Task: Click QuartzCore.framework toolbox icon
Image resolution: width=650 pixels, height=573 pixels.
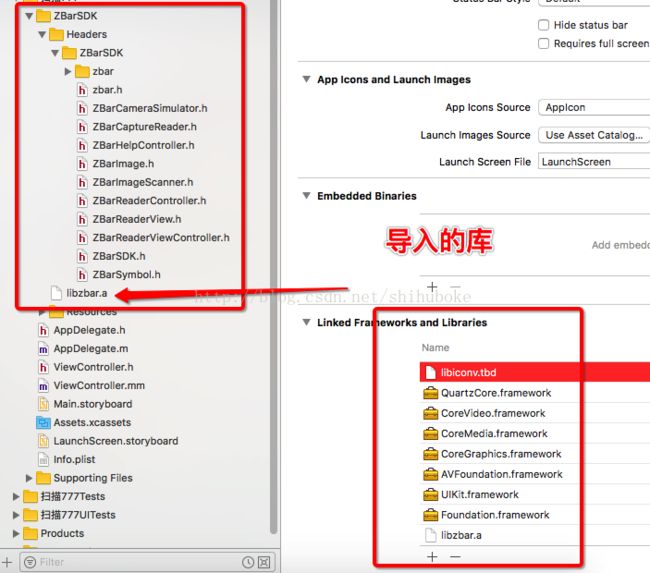Action: coord(430,393)
